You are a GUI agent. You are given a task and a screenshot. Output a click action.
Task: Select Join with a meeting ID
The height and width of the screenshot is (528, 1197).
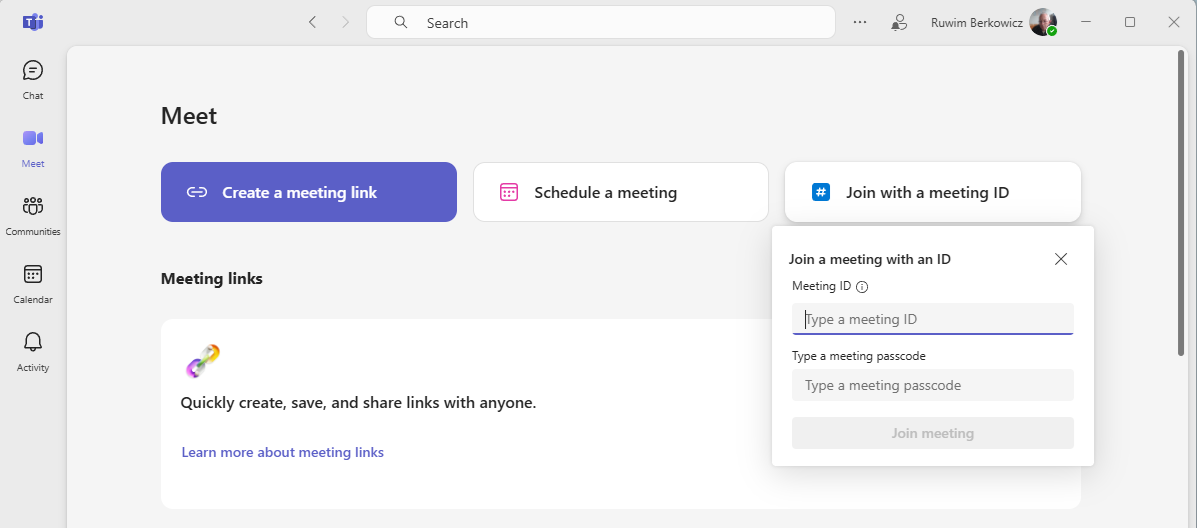point(932,192)
